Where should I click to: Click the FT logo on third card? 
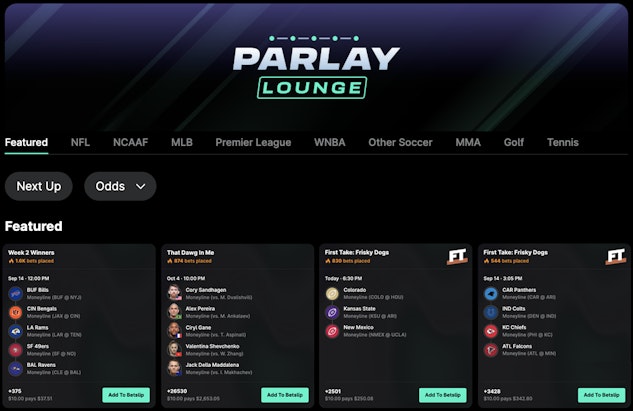(457, 256)
